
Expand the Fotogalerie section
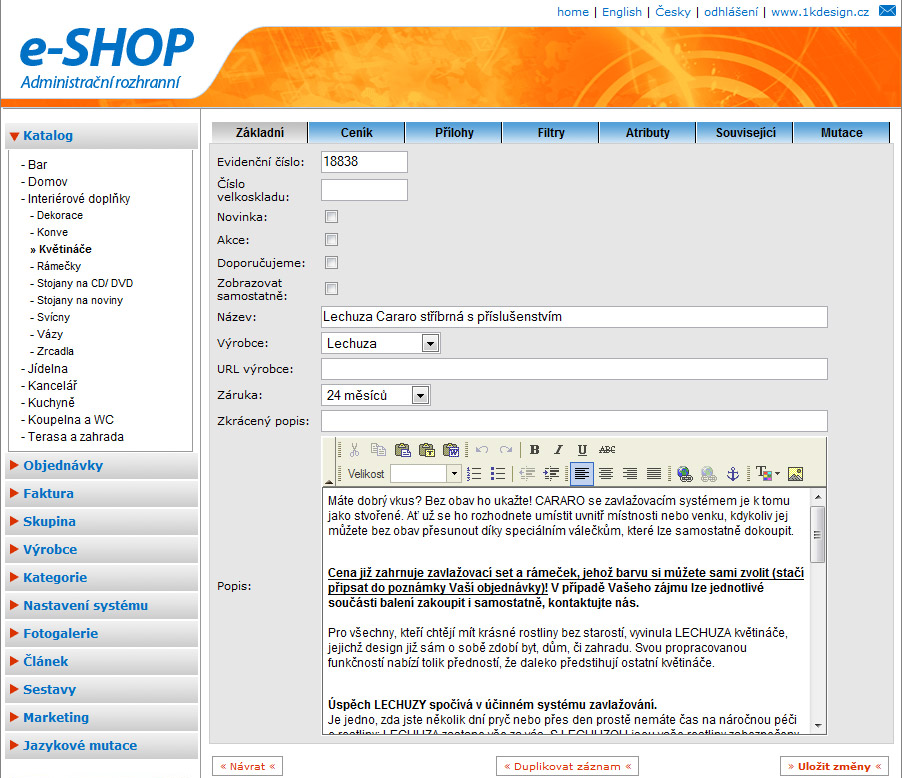tap(101, 634)
